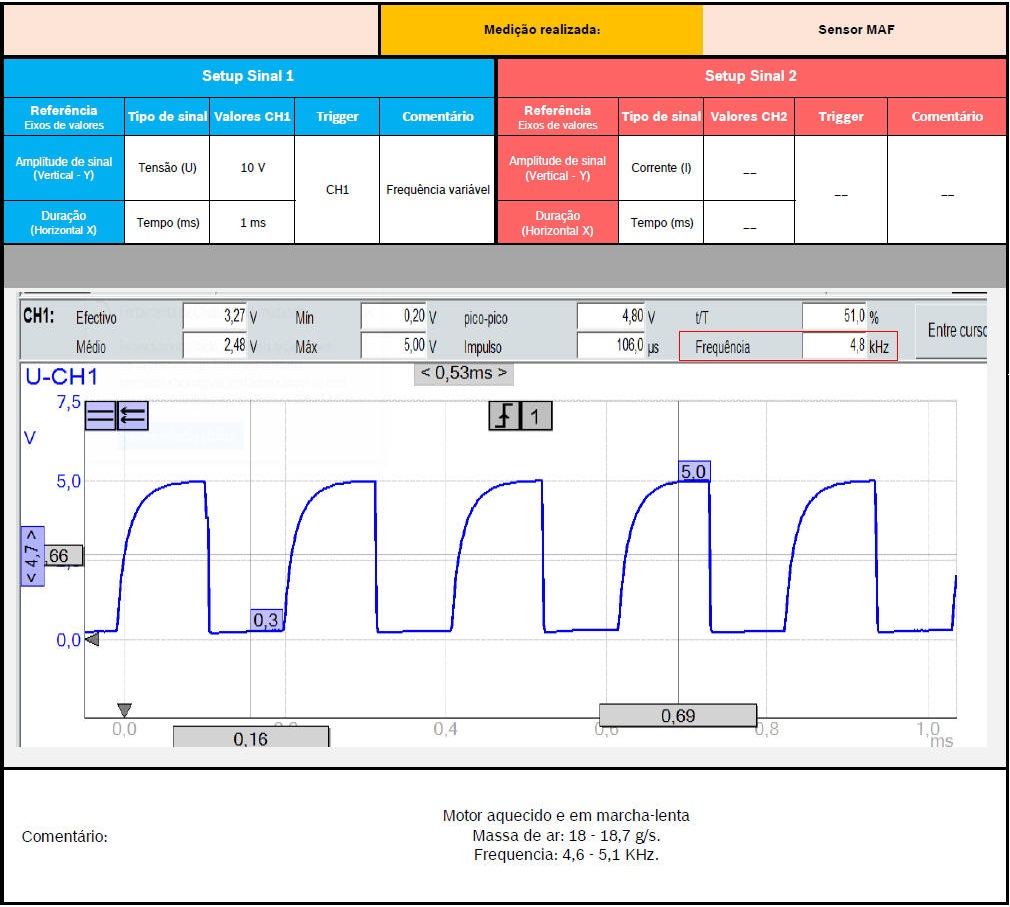Click the trigger channel 1 box

click(536, 416)
